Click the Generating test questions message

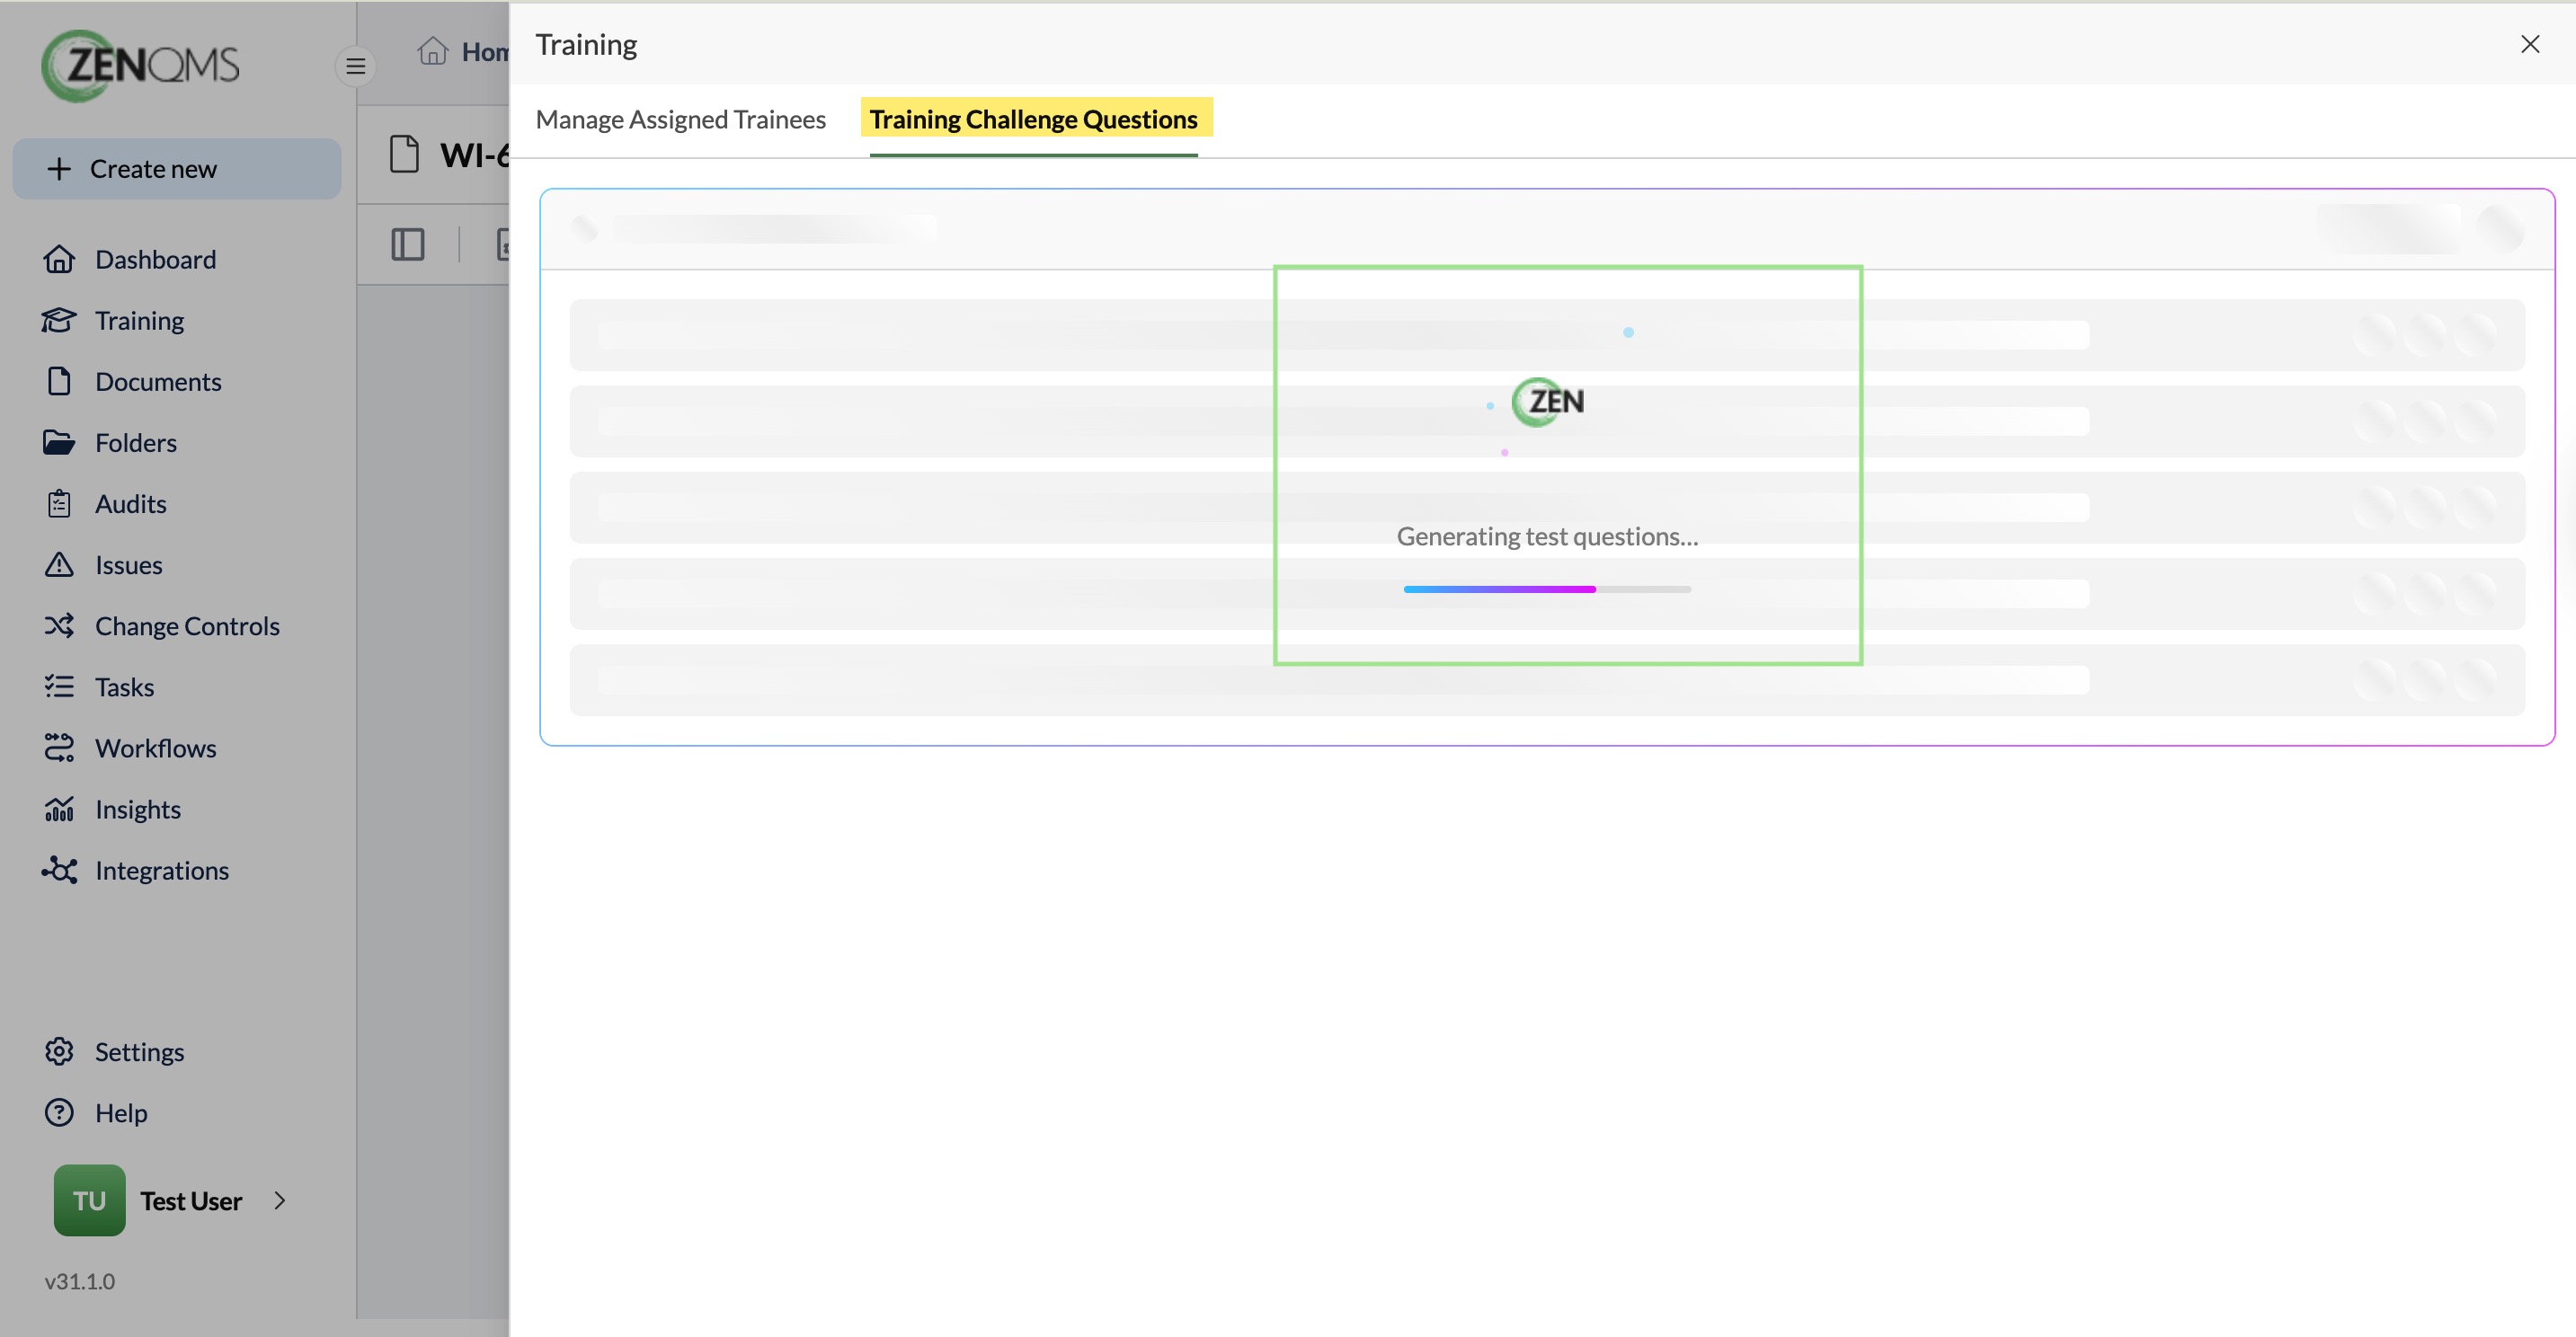point(1547,536)
